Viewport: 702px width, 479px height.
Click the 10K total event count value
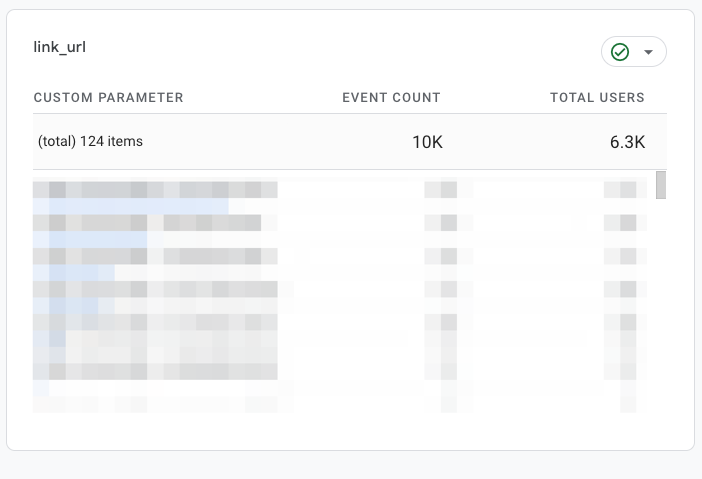coord(427,142)
